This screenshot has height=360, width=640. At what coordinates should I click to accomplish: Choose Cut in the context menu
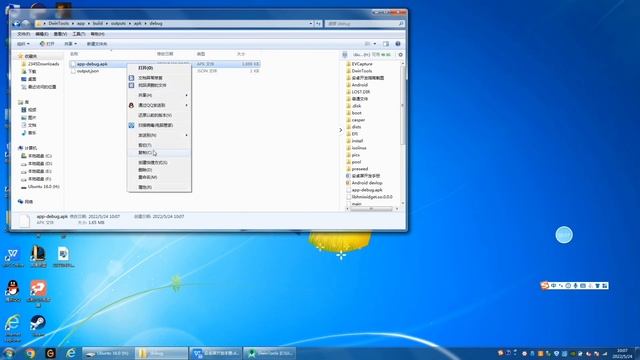159,145
